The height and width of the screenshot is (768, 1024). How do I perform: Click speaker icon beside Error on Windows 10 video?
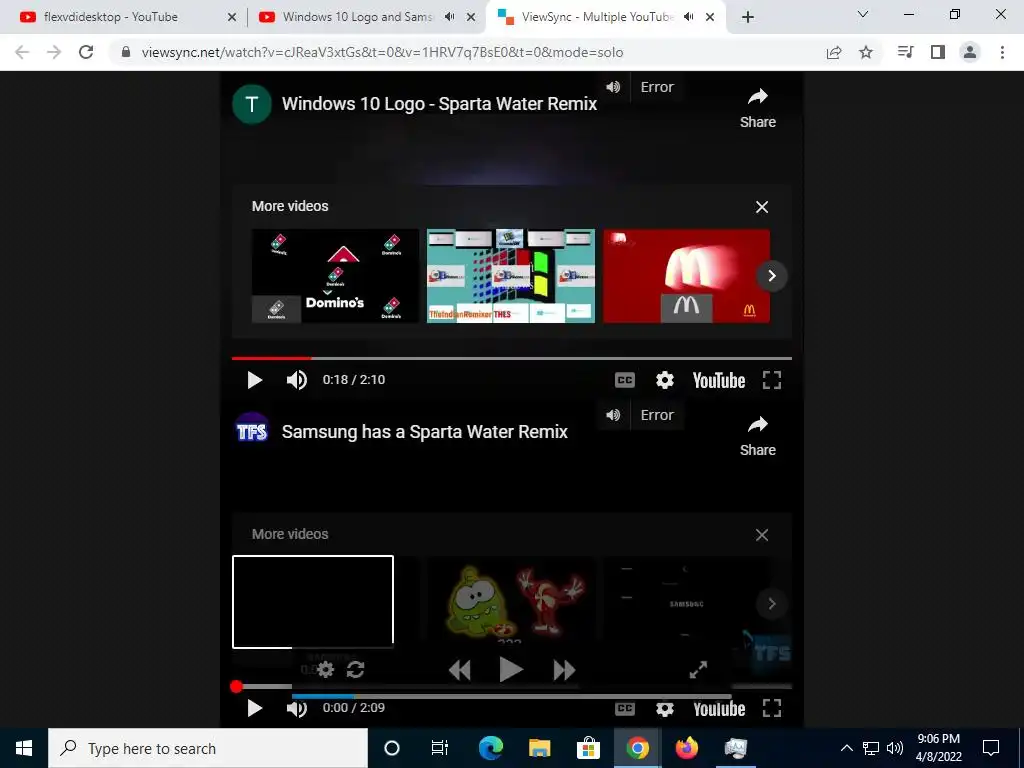pos(613,87)
